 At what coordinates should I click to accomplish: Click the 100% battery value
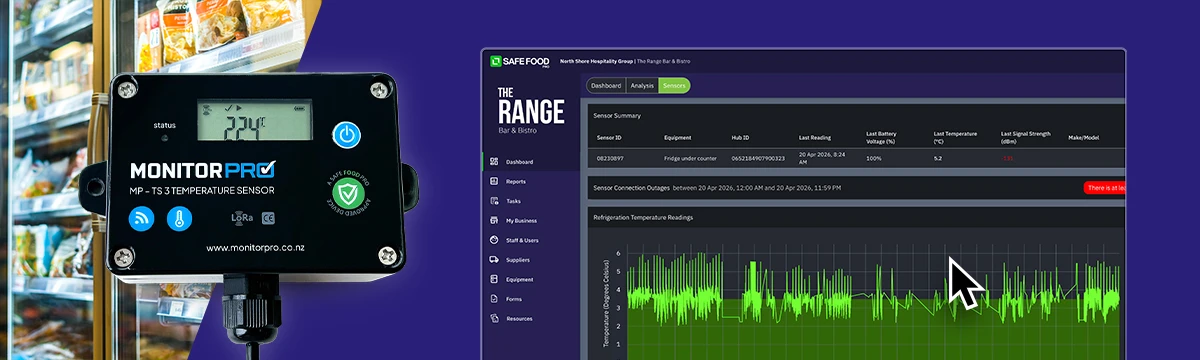pos(873,158)
